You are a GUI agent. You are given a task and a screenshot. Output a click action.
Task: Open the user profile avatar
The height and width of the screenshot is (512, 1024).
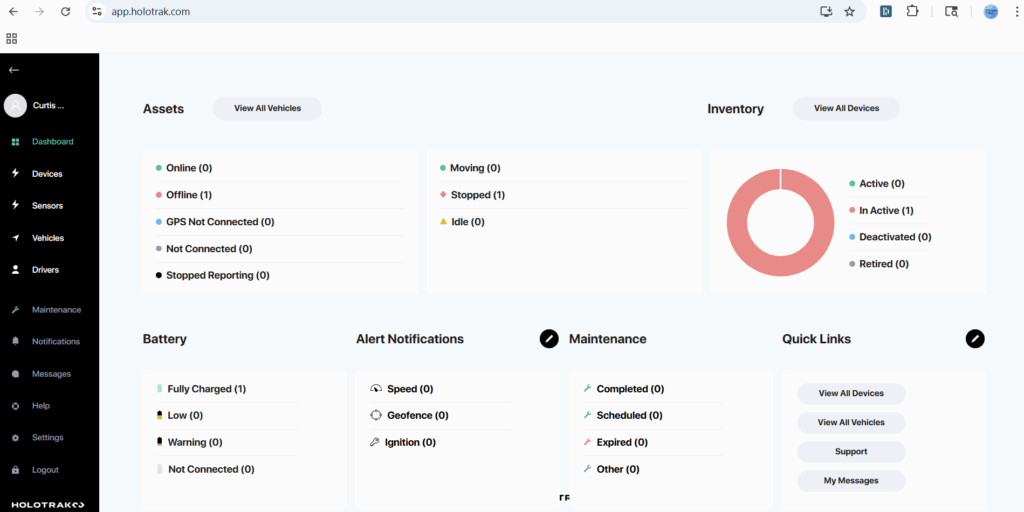click(x=15, y=105)
